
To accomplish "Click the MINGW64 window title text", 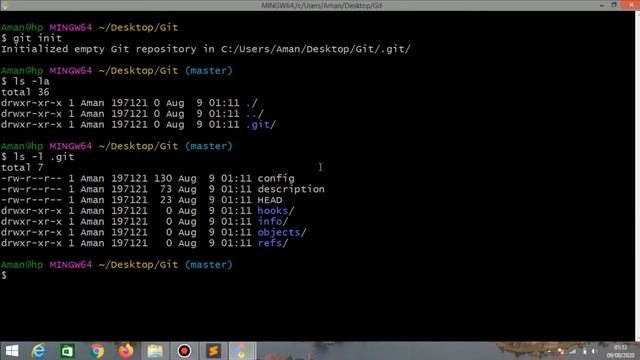I will (x=322, y=5).
